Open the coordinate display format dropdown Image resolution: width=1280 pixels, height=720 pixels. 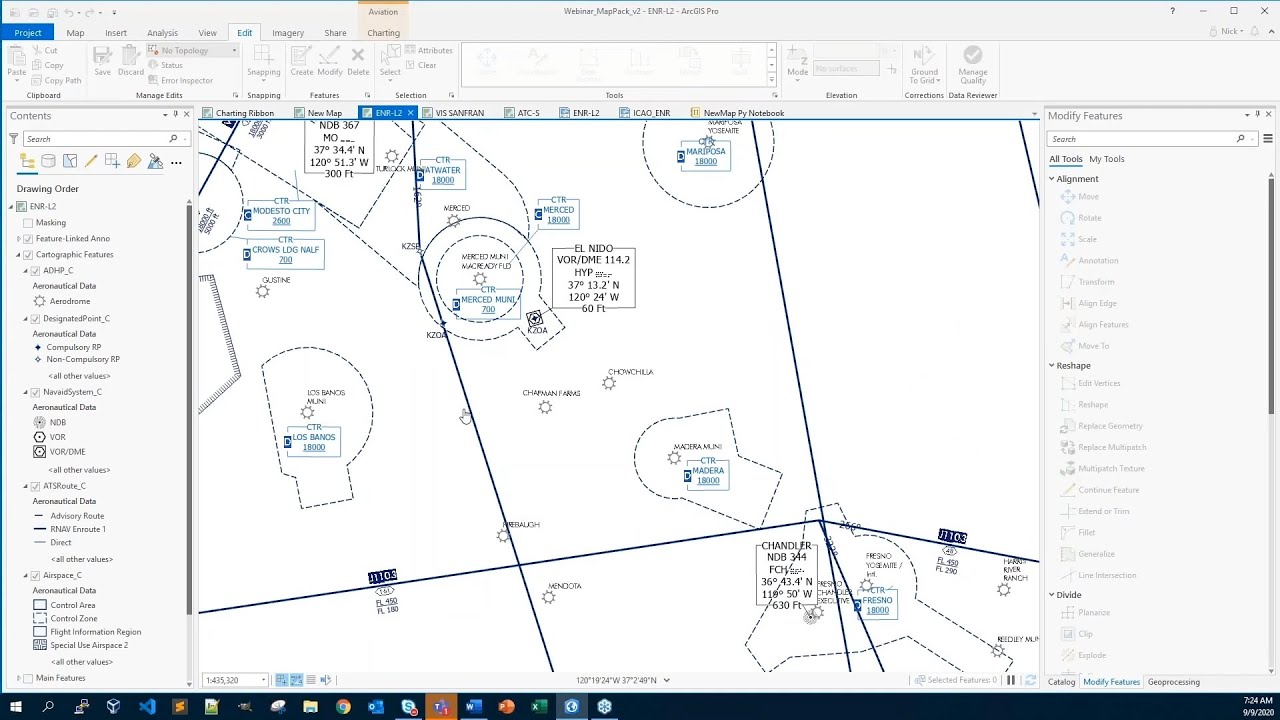[x=667, y=680]
